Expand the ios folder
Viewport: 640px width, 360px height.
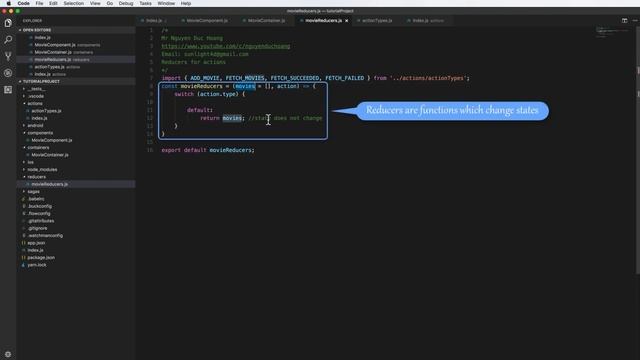coord(31,162)
